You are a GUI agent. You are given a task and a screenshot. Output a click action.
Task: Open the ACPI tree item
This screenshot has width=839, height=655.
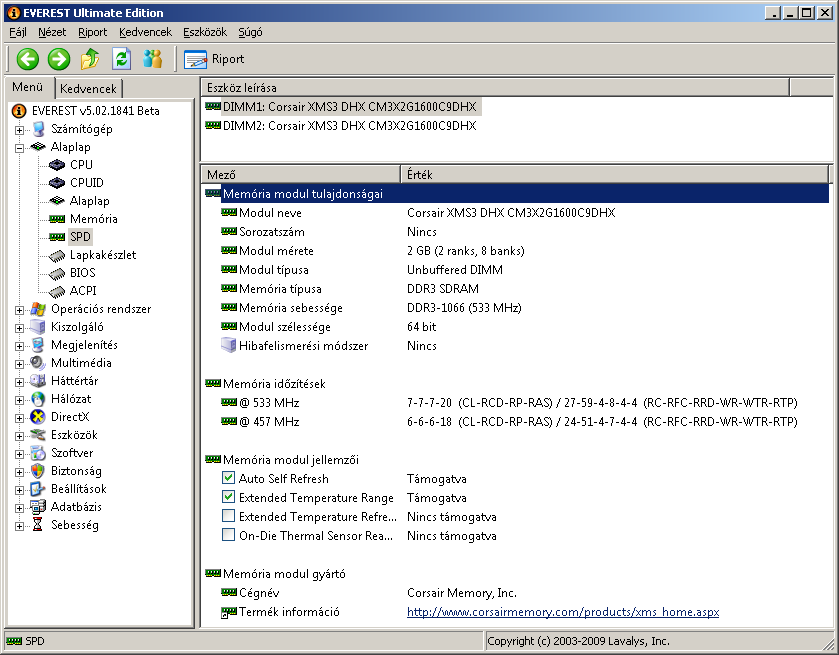point(83,291)
